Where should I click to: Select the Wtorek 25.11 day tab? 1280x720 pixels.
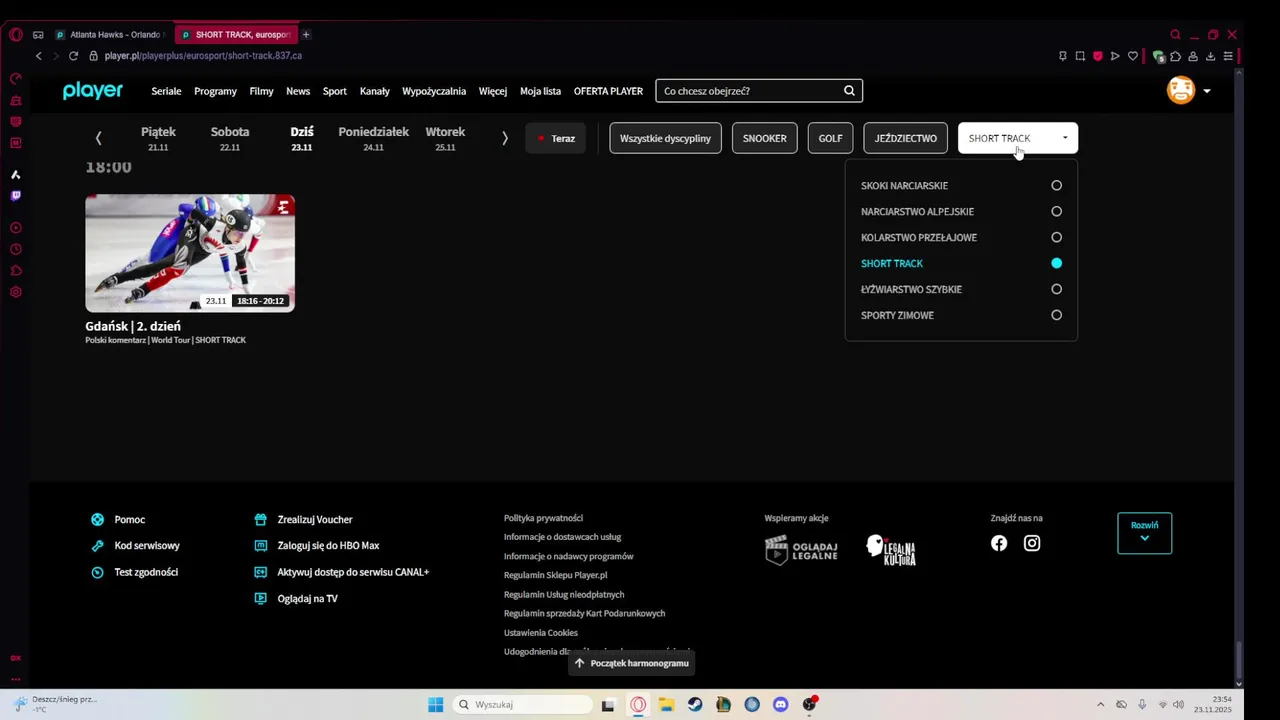click(445, 138)
